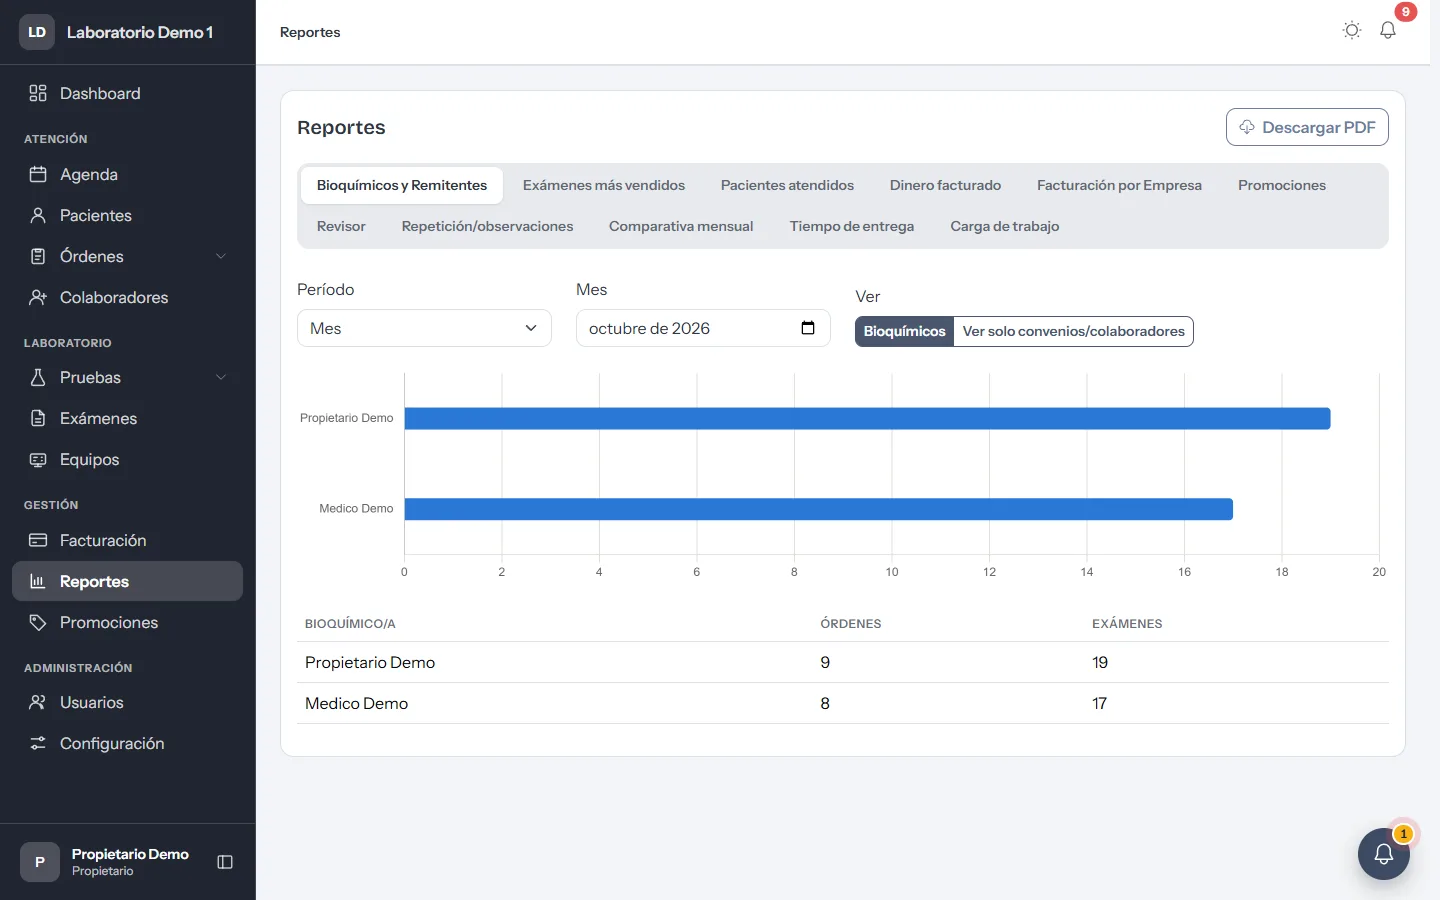
Task: Click the Propietario Demo chart bar
Action: [867, 418]
